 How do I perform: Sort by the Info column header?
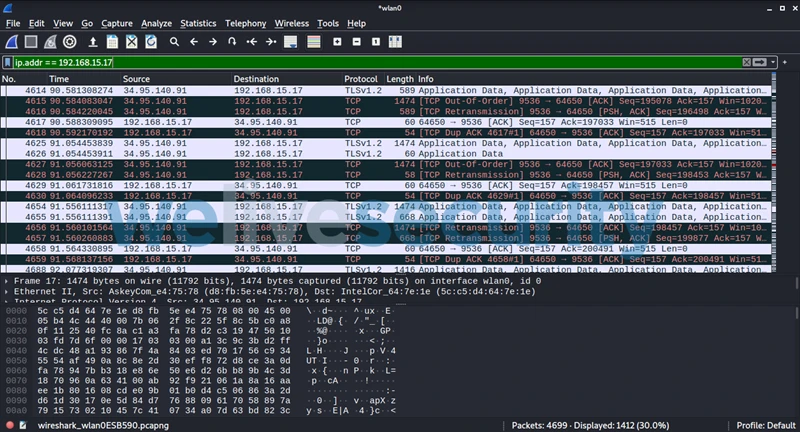(x=594, y=79)
